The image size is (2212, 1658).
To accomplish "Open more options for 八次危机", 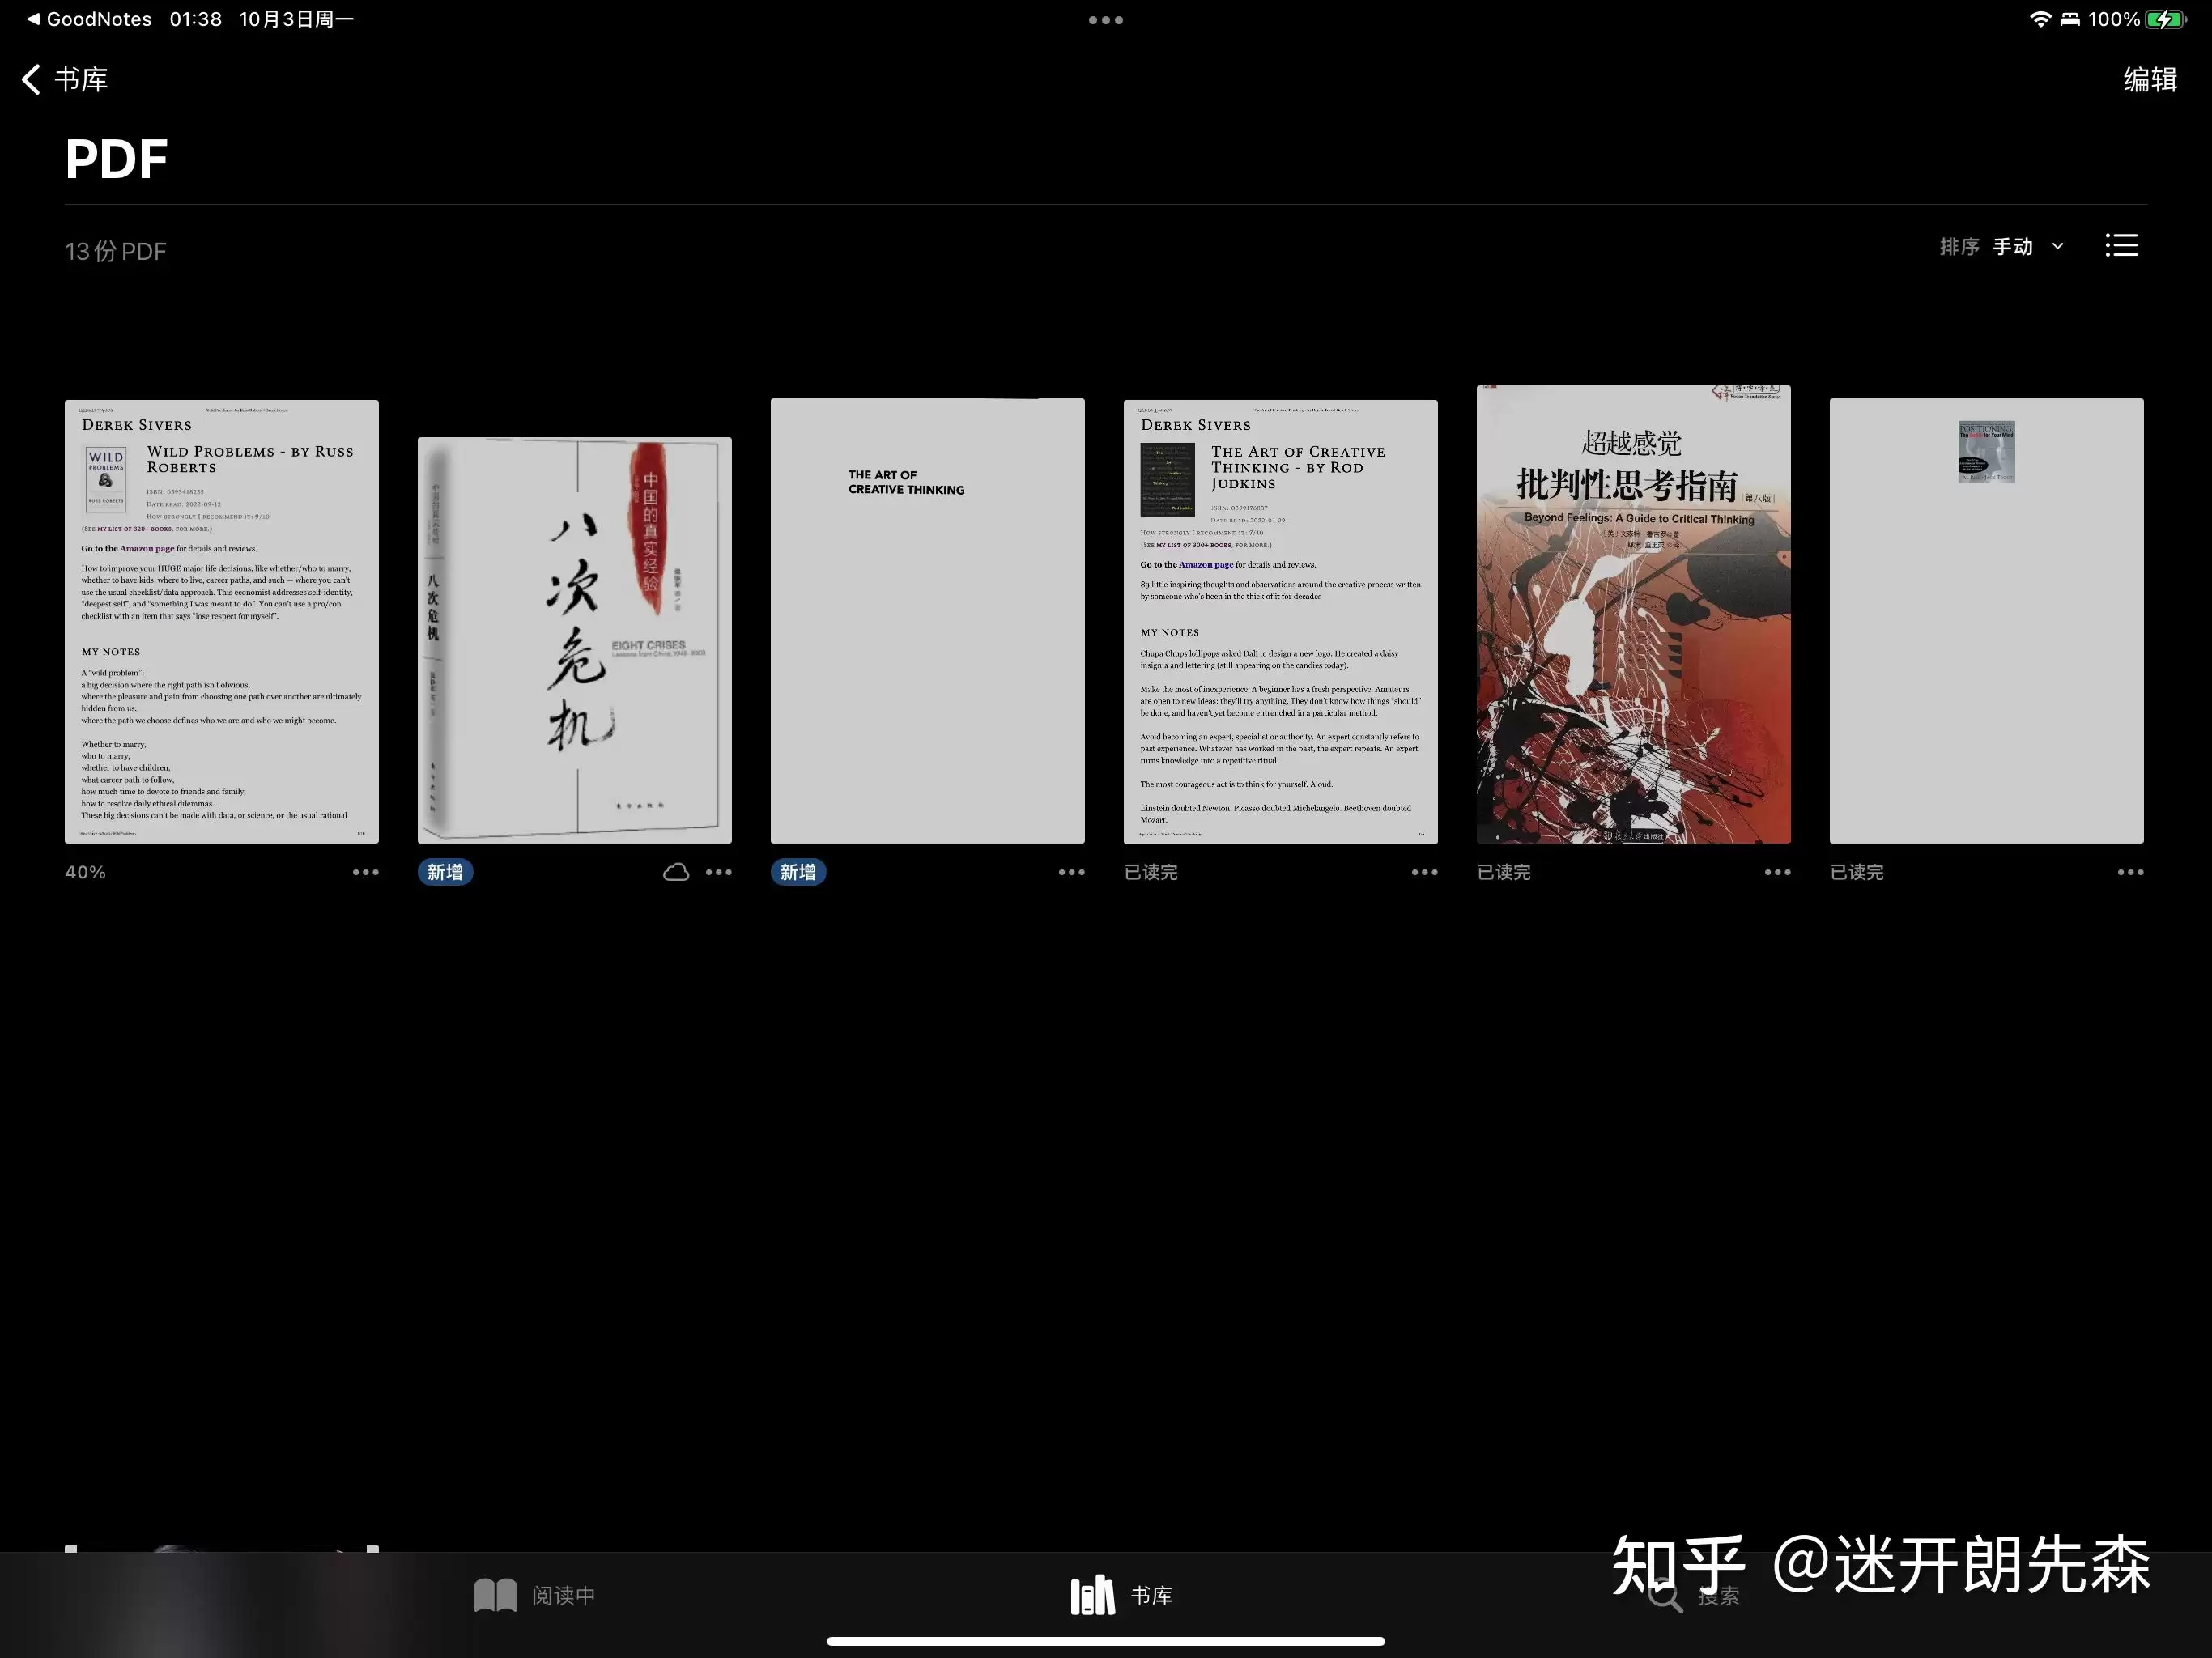I will (718, 872).
